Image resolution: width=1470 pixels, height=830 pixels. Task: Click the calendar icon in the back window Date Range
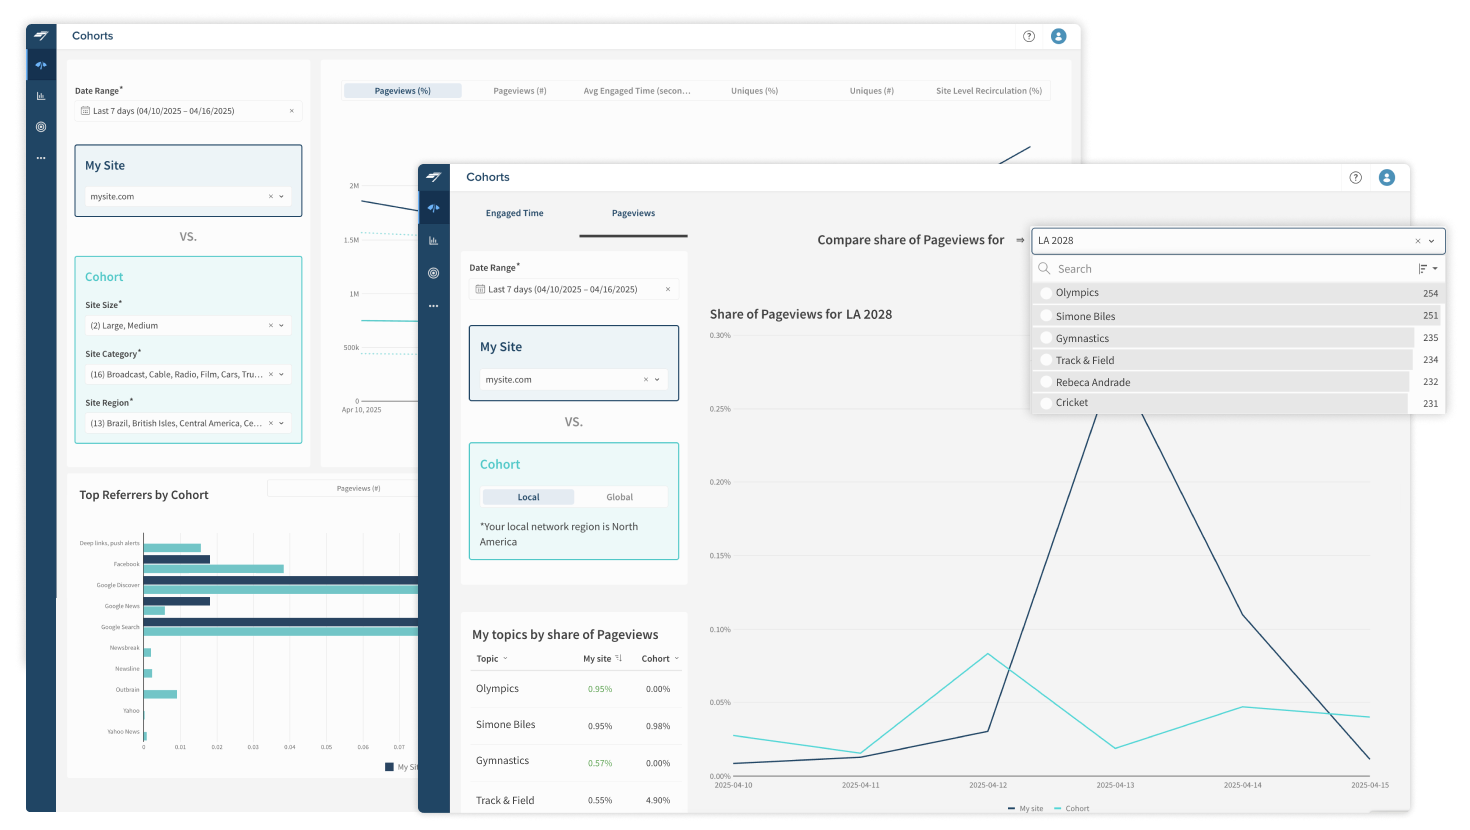[85, 111]
